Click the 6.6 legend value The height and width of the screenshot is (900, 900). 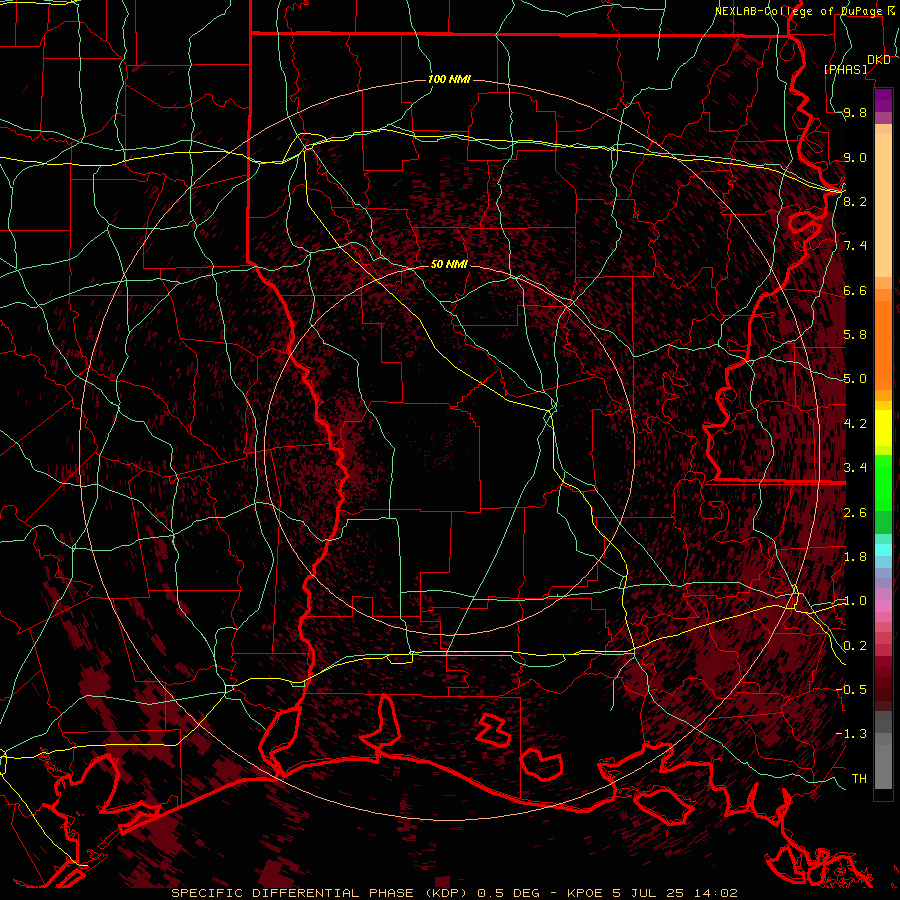(855, 290)
